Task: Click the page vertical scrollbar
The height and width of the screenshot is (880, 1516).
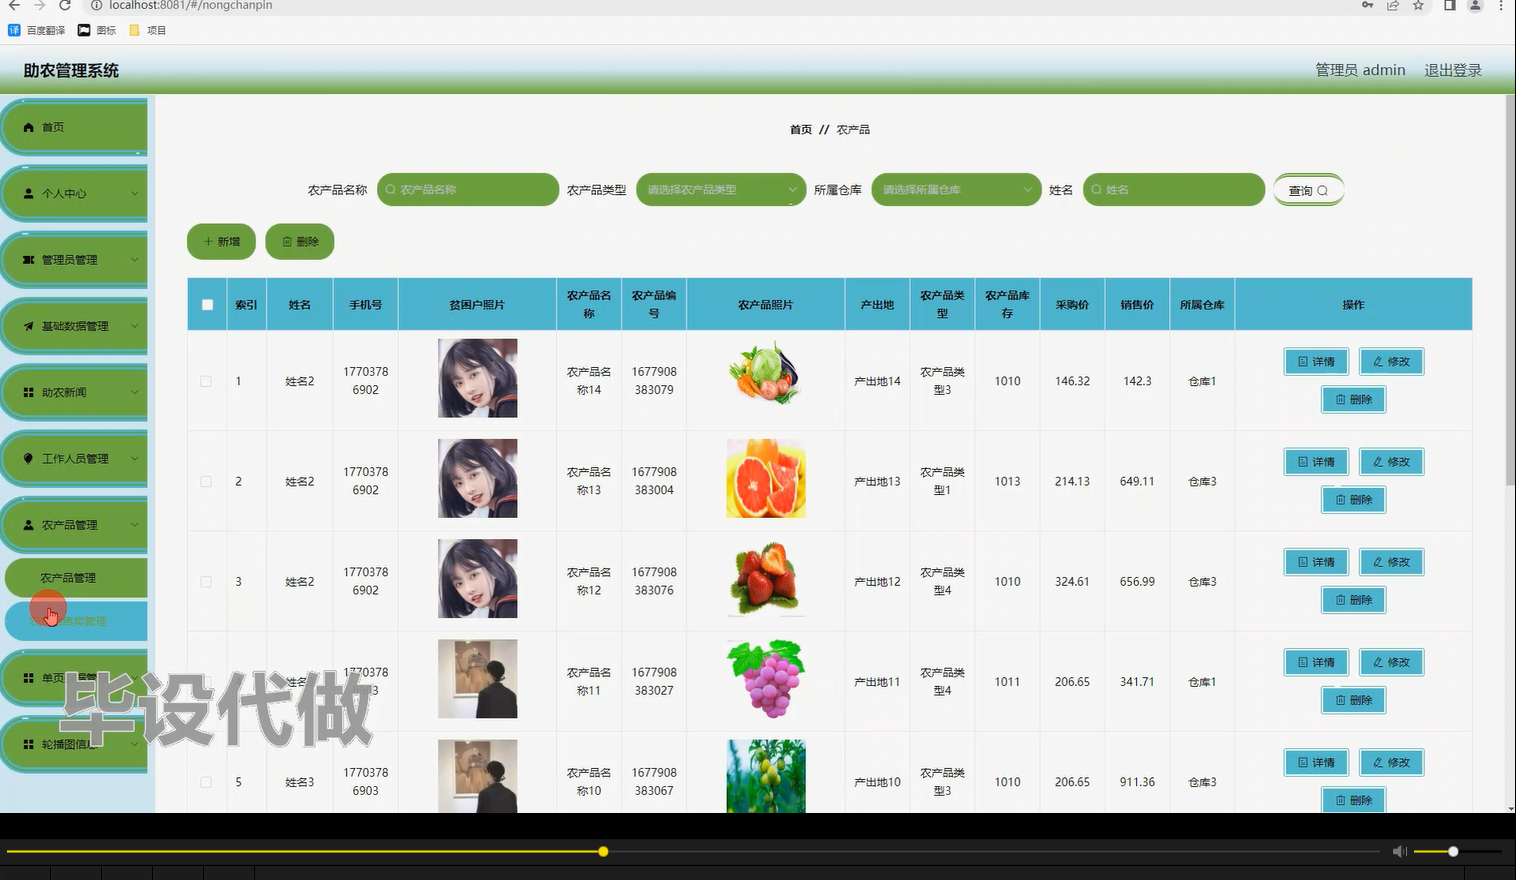Action: click(x=1509, y=290)
